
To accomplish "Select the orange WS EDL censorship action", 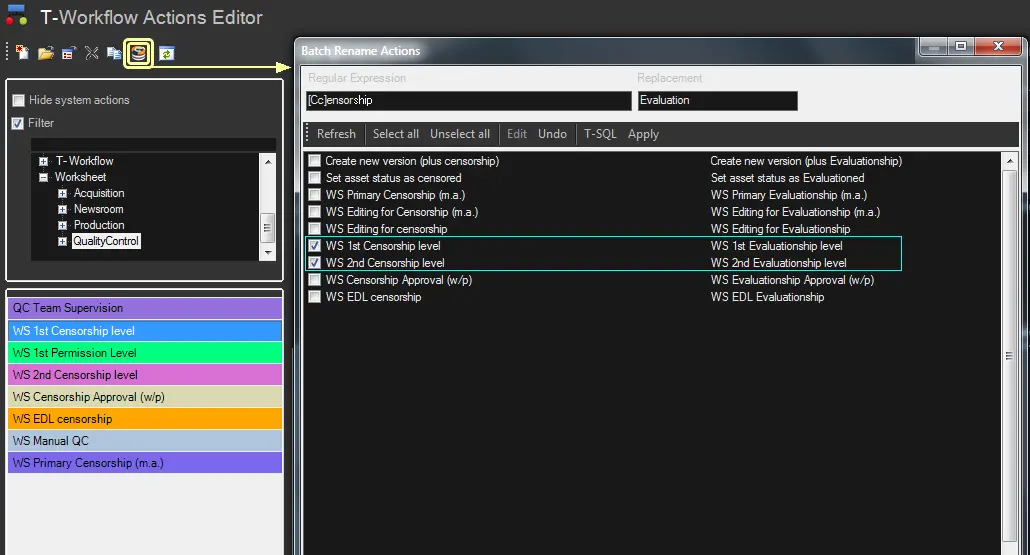I will tap(144, 419).
